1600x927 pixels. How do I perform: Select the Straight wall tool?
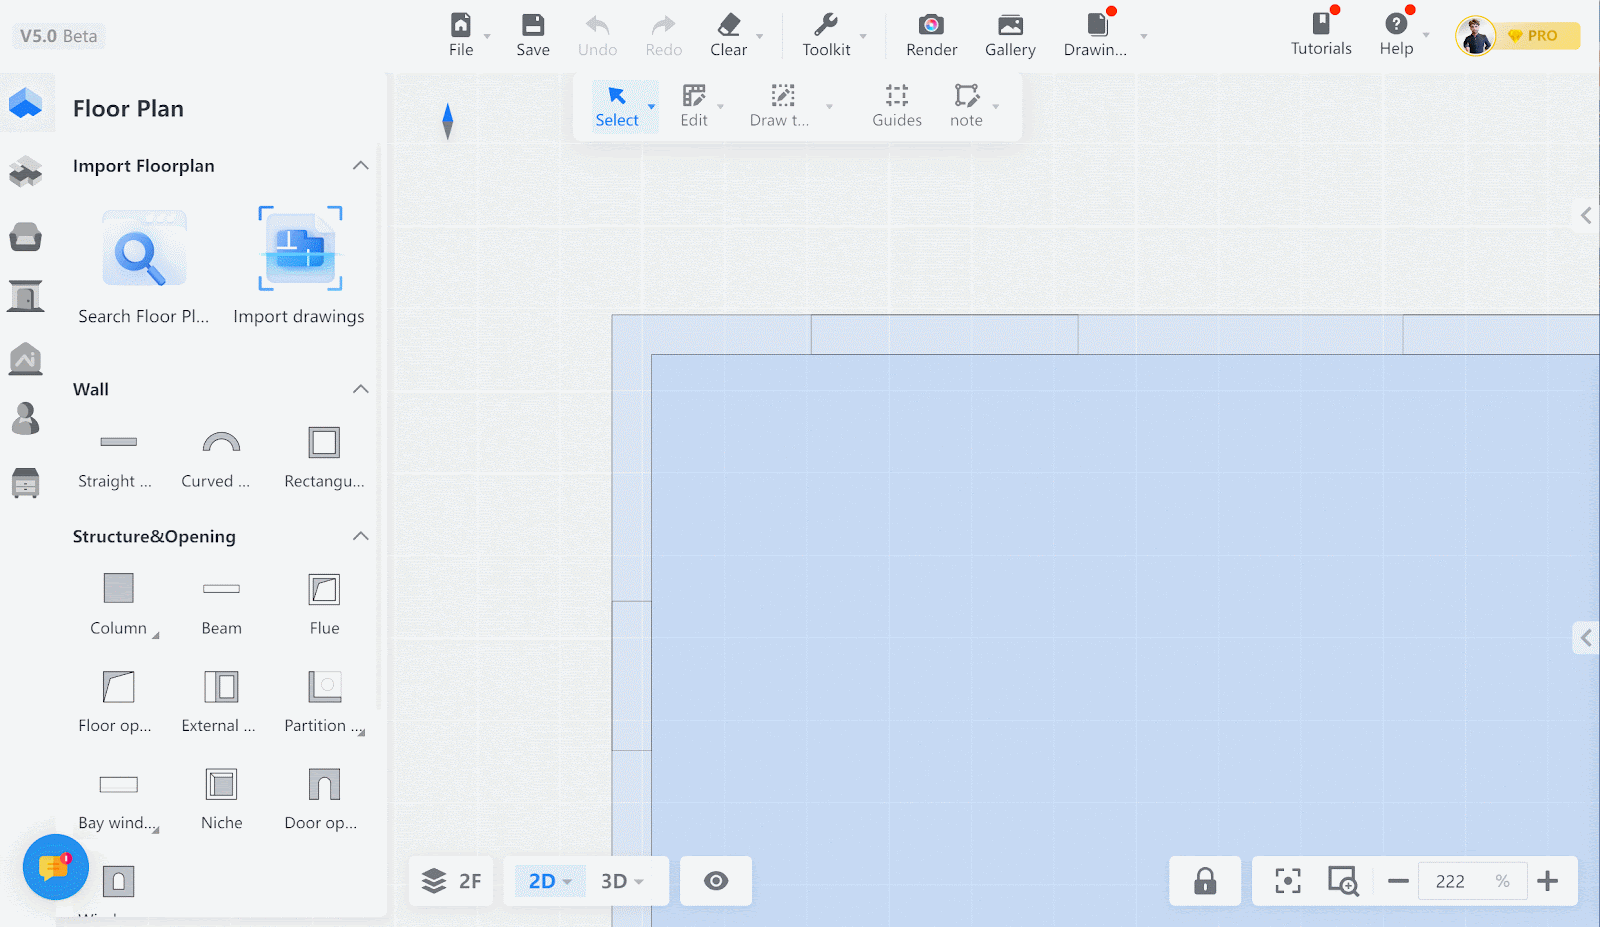pos(118,442)
